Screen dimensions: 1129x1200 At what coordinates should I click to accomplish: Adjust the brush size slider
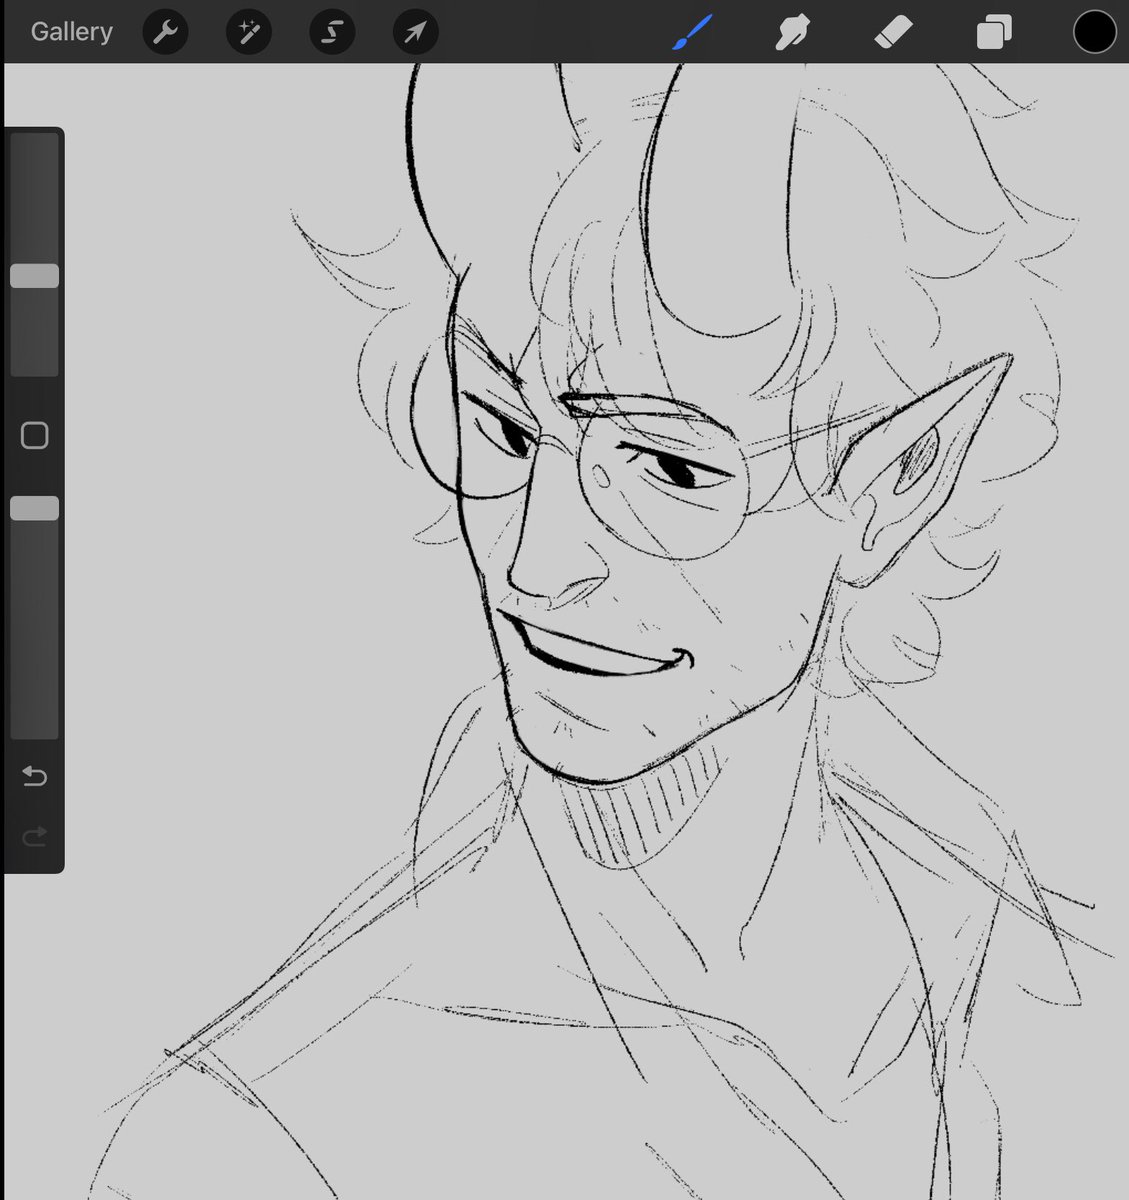[35, 274]
